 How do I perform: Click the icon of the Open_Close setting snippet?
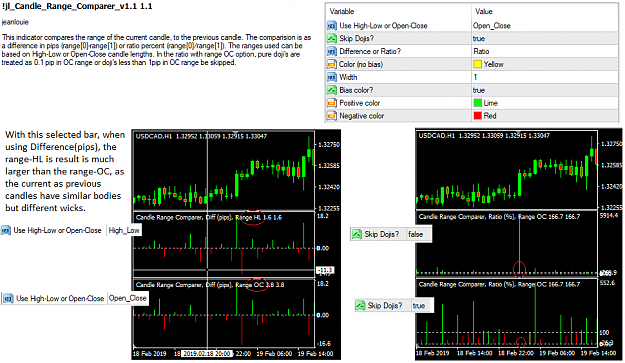coord(8,298)
